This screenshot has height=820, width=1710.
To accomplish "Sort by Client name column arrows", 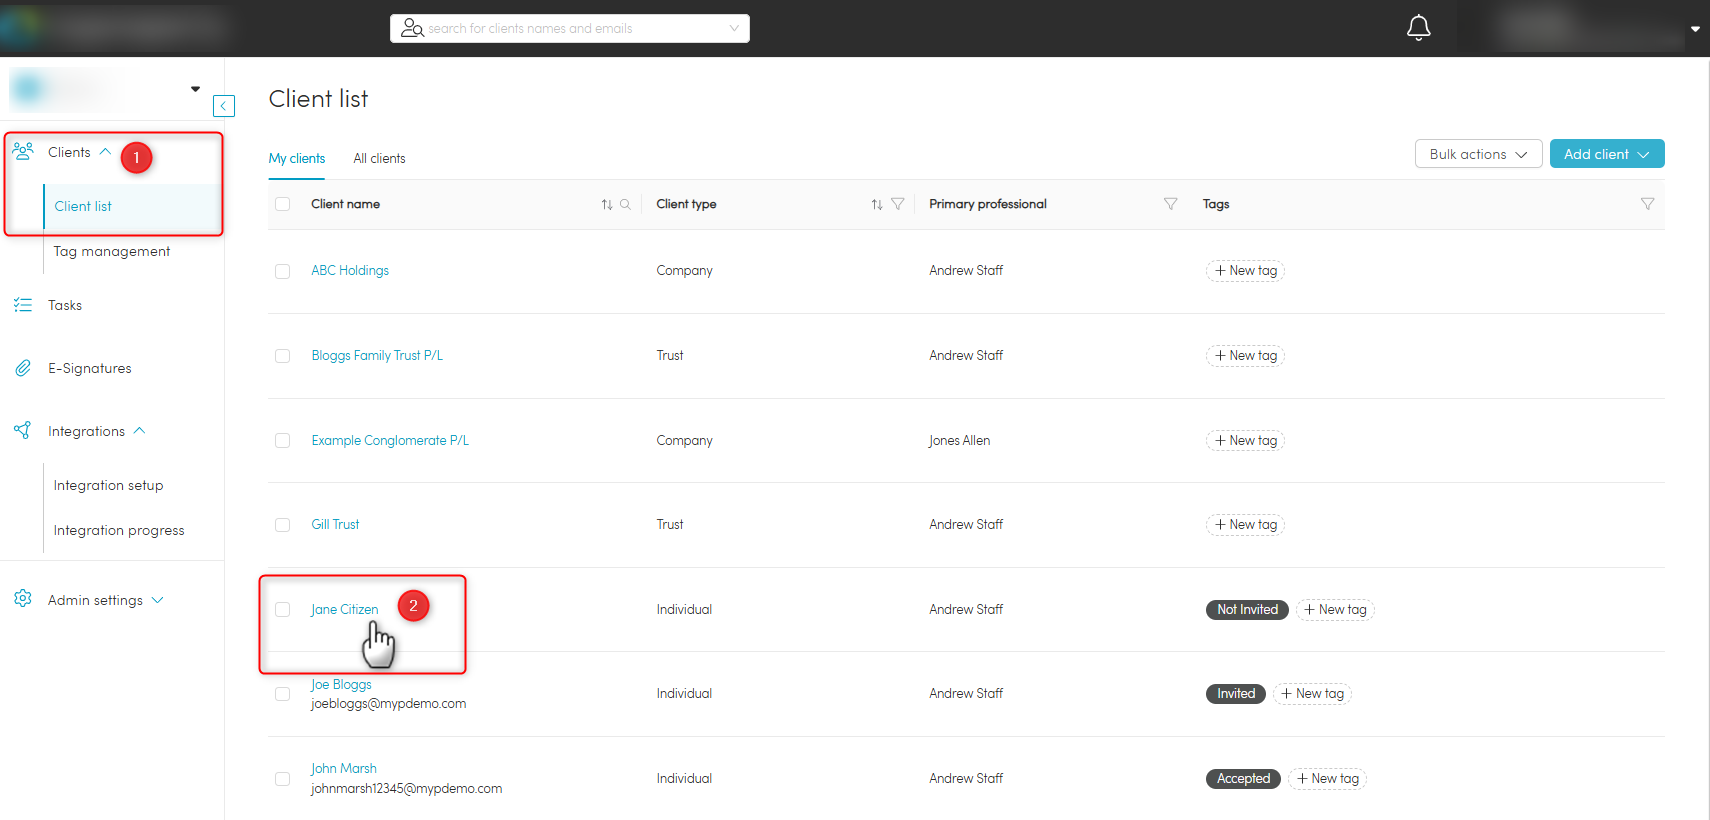I will (x=607, y=204).
